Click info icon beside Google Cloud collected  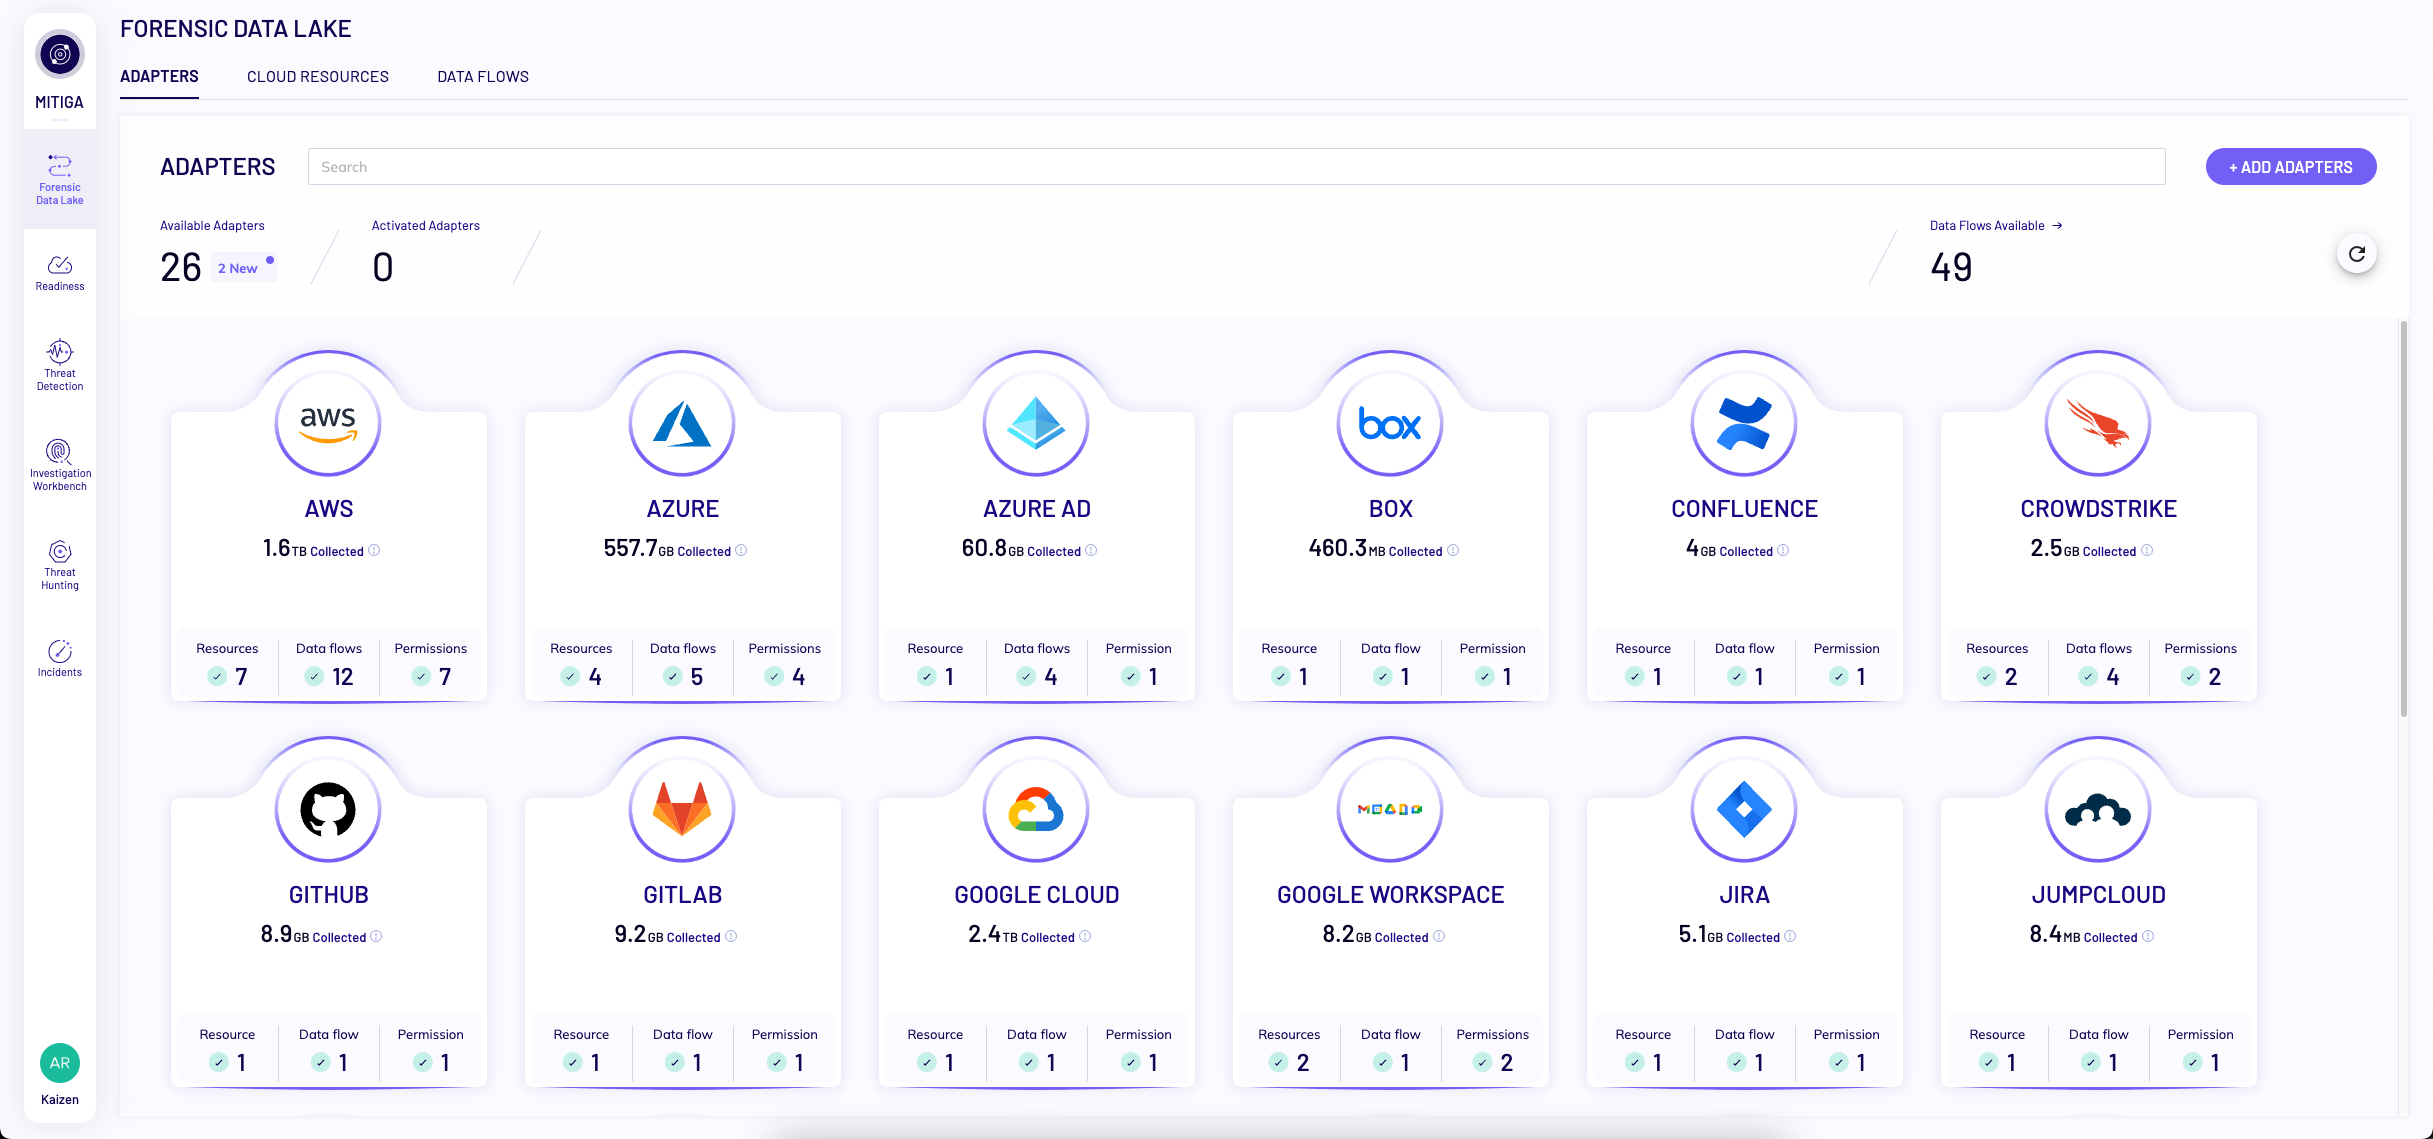coord(1085,936)
